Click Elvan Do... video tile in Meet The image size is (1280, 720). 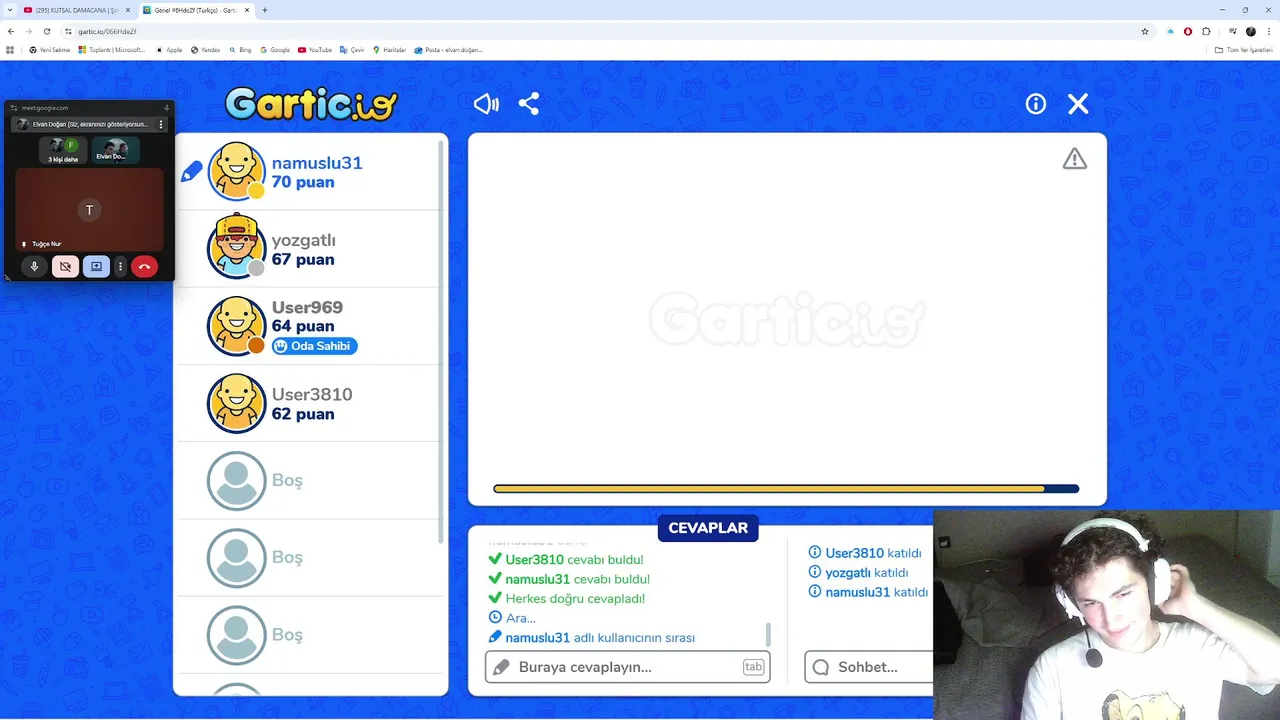pos(115,150)
